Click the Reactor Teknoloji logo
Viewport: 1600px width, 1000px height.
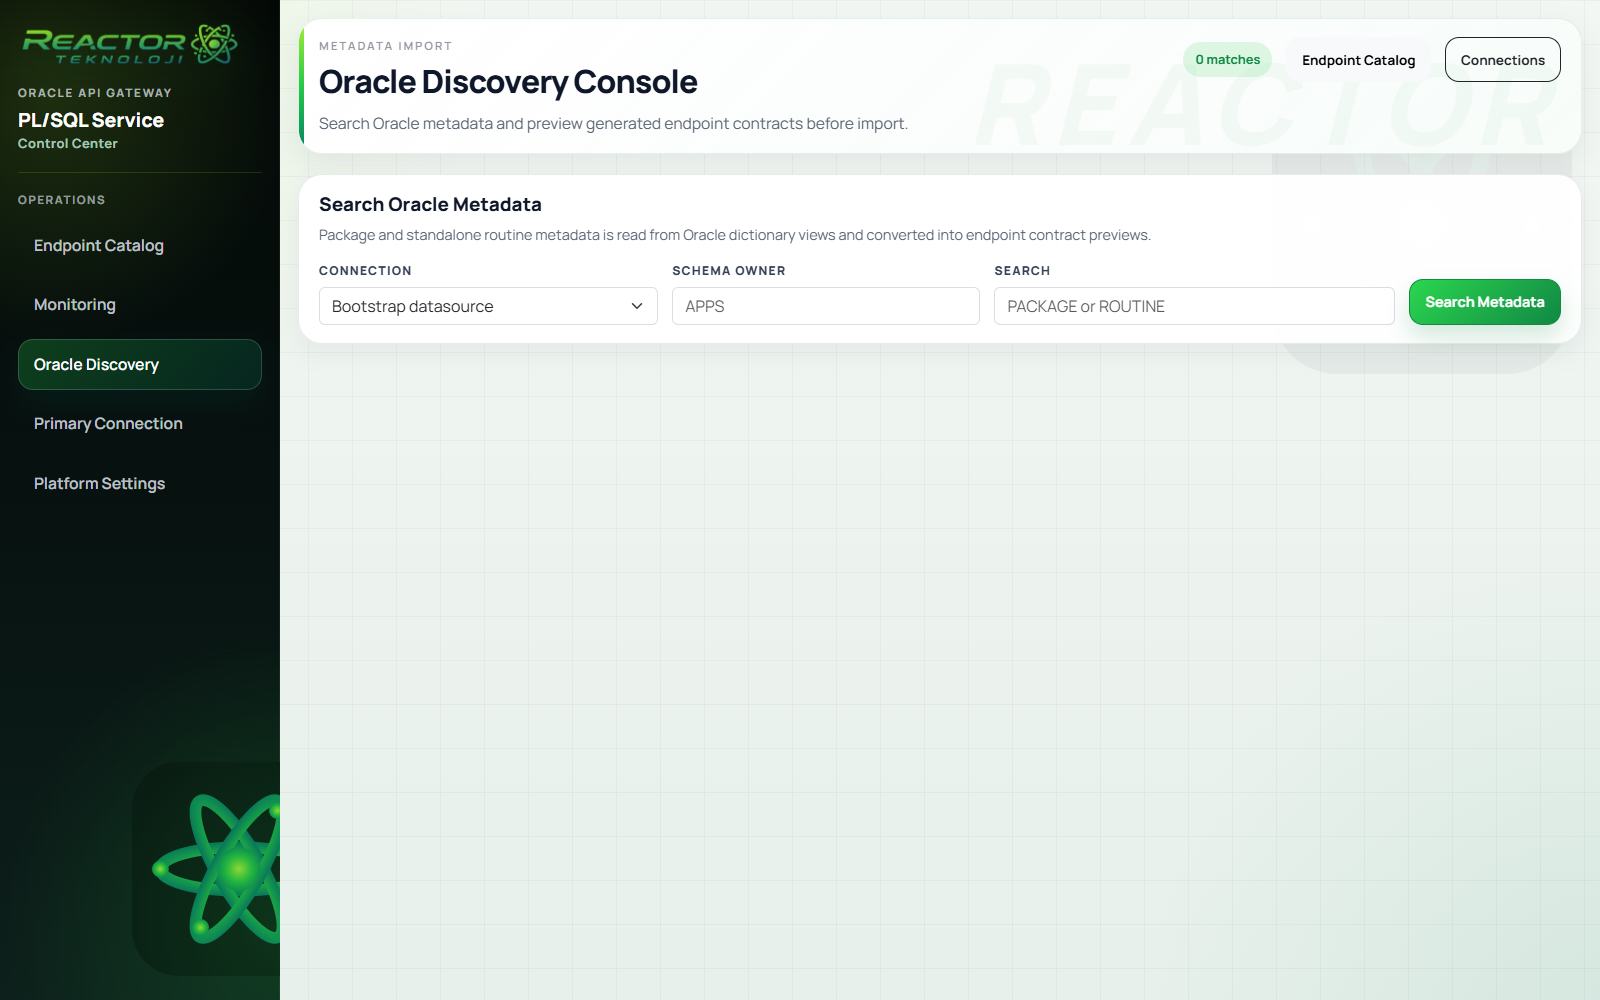click(130, 45)
